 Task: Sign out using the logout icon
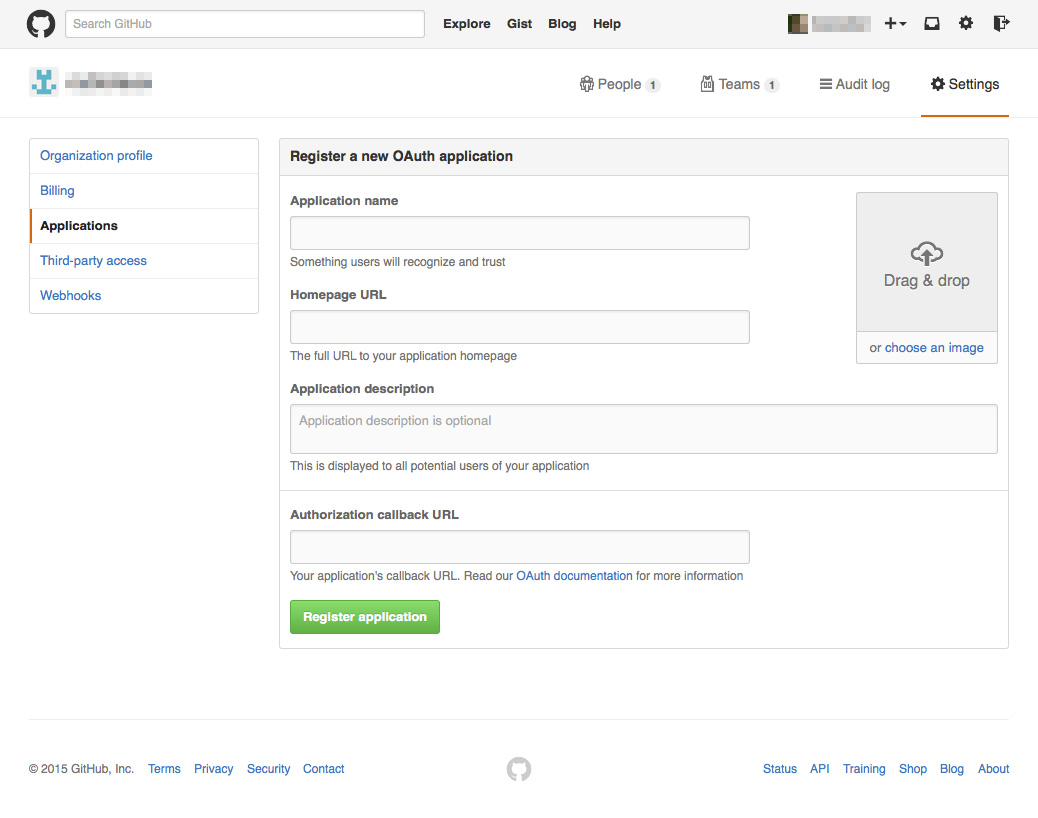[x=1001, y=22]
